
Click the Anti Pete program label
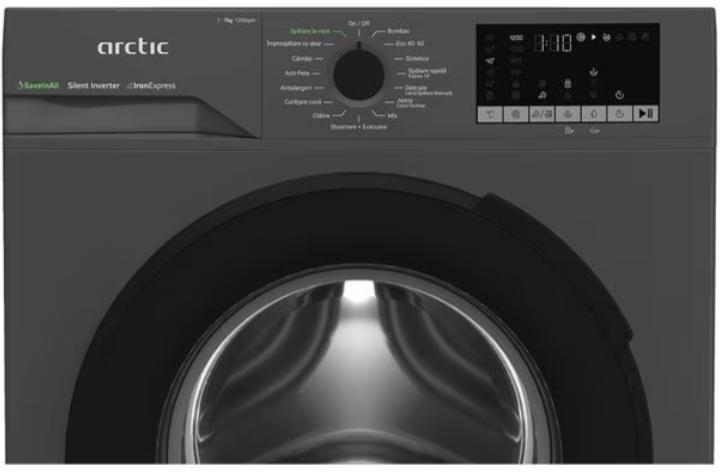pyautogui.click(x=298, y=73)
